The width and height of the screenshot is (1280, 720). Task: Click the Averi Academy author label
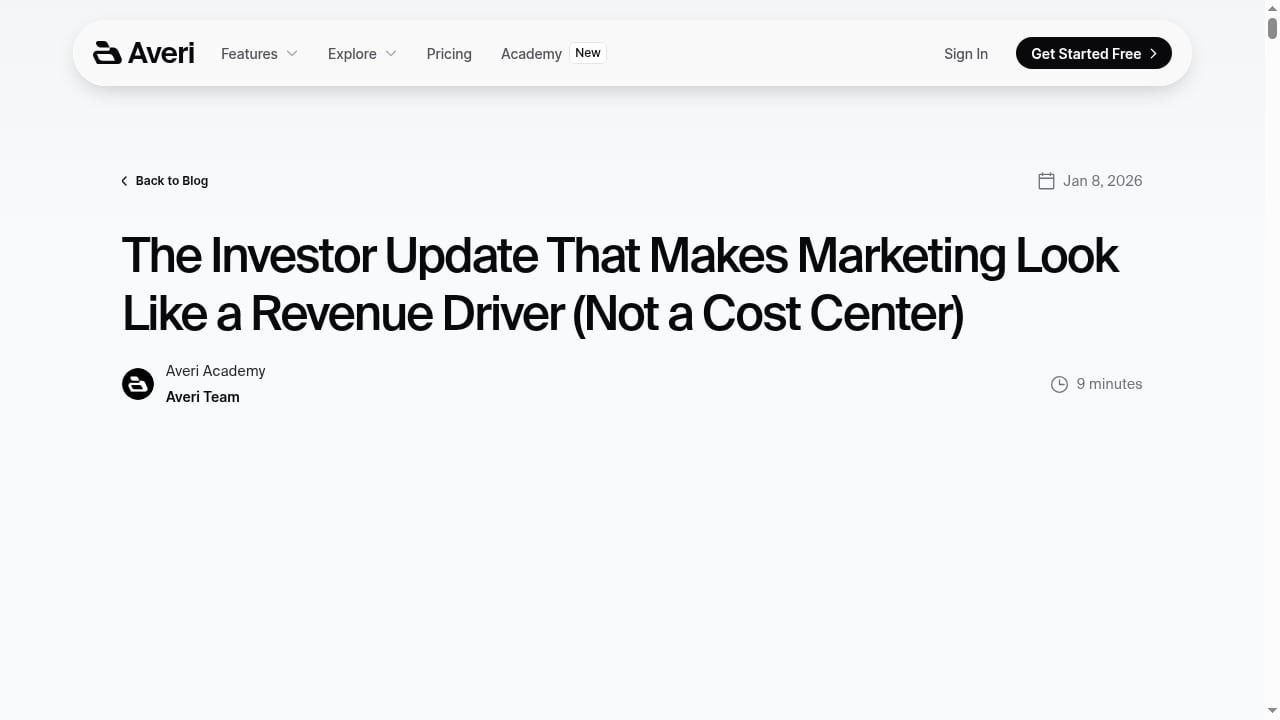(216, 371)
